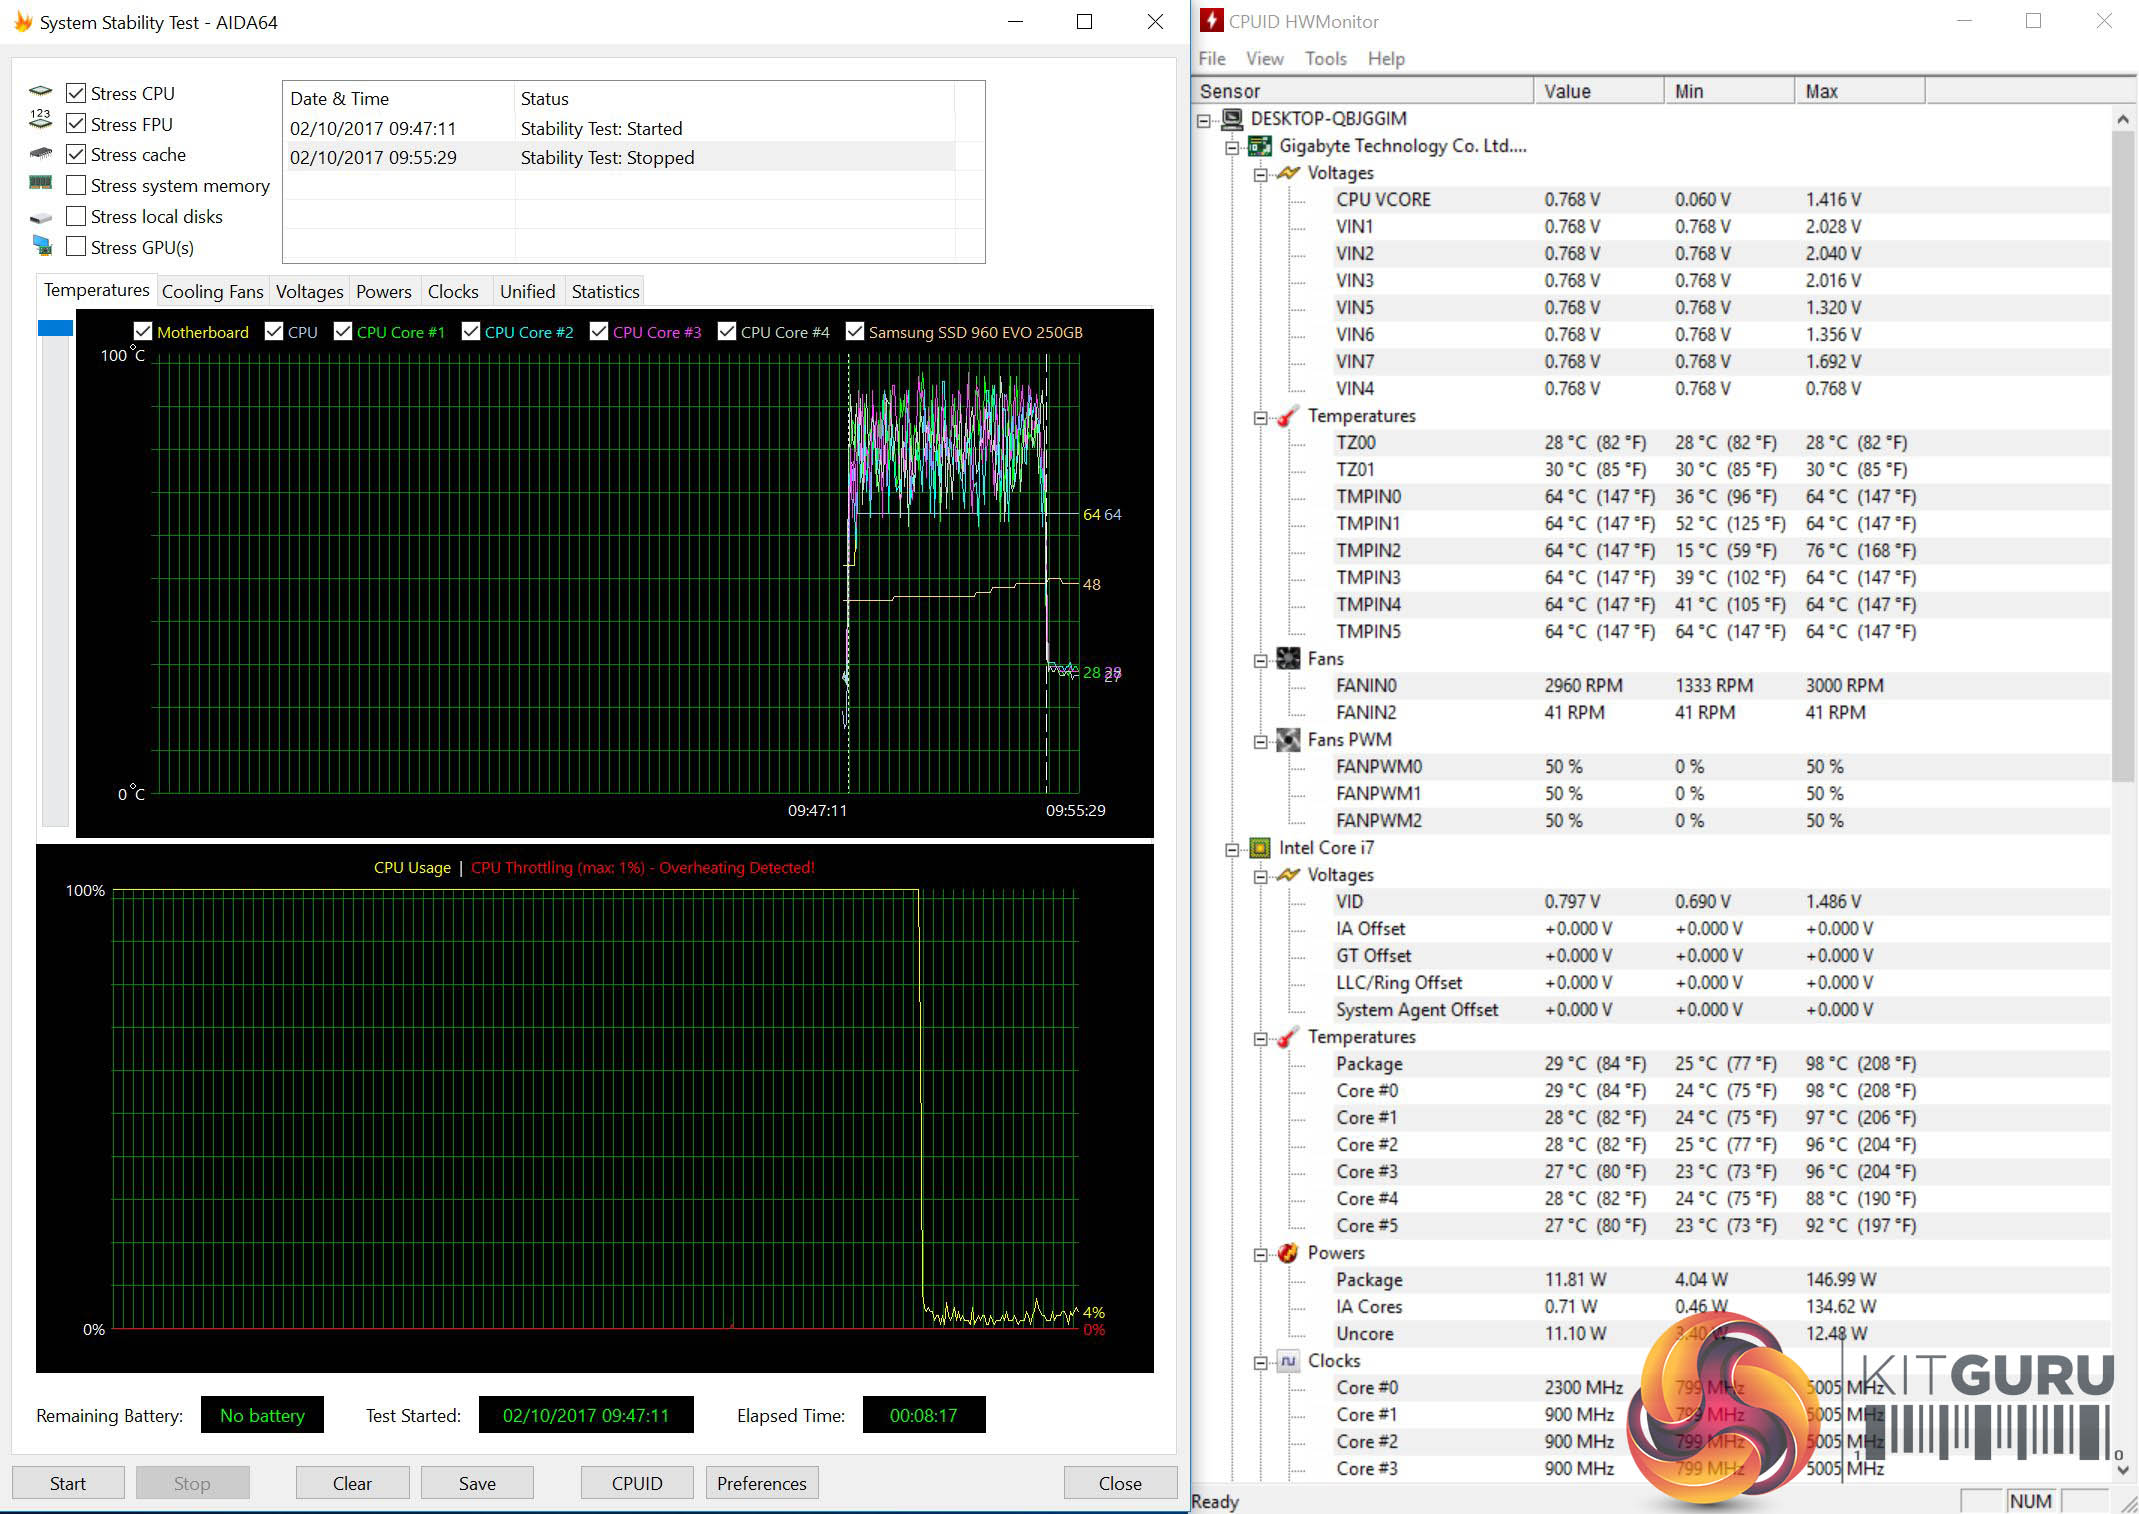Collapse the Gigabyte Voltages tree node
The width and height of the screenshot is (2139, 1514).
pyautogui.click(x=1260, y=174)
